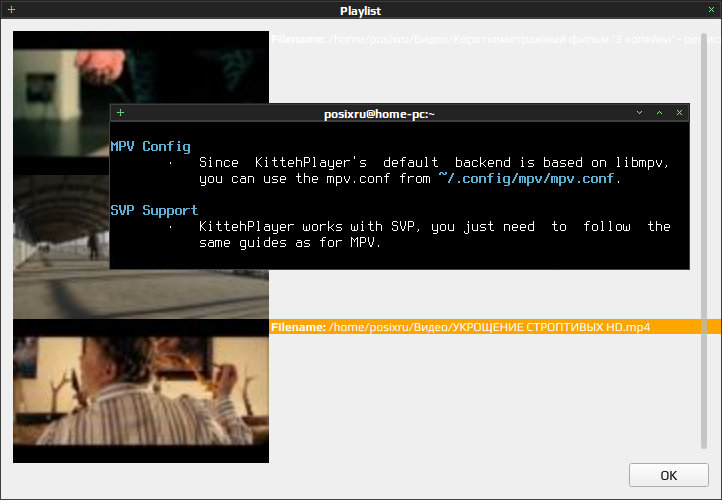Click the MPV Config heading in terminal
The height and width of the screenshot is (500, 722).
click(x=150, y=146)
